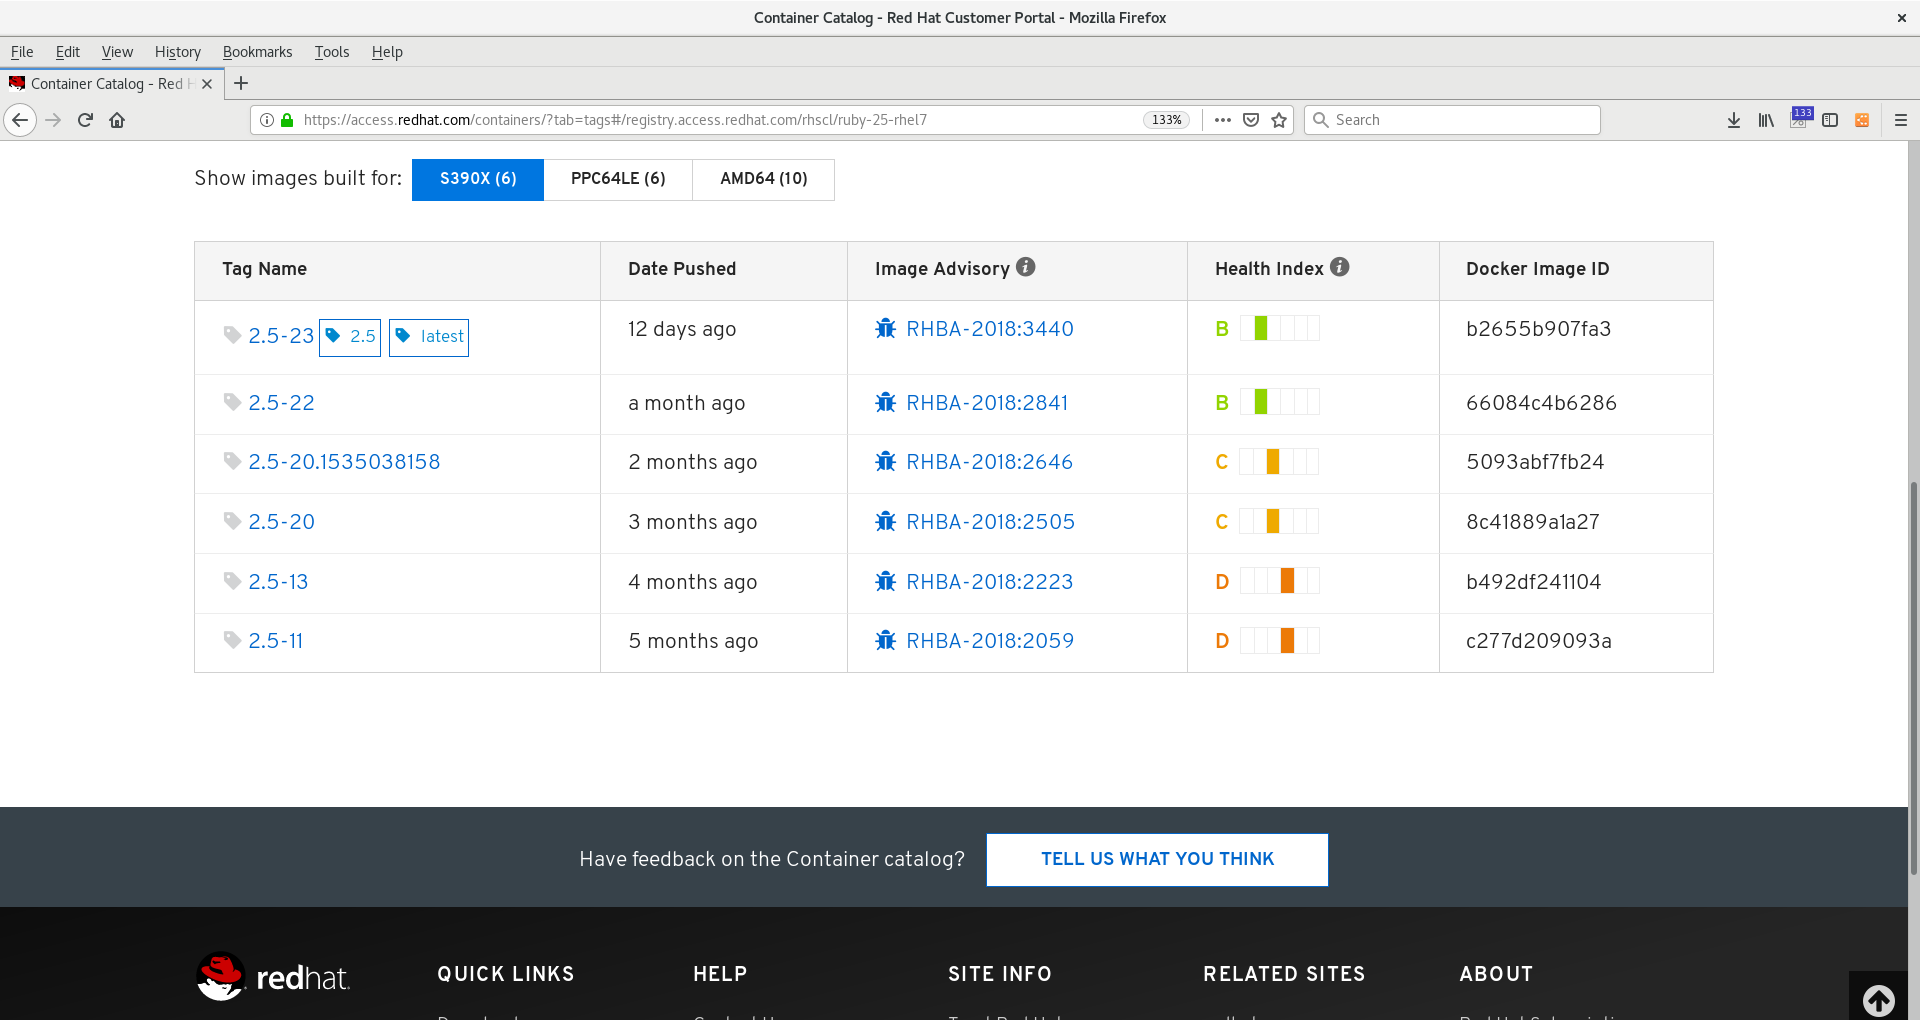Image resolution: width=1920 pixels, height=1020 pixels.
Task: Click the latest tag badge
Action: [x=429, y=337]
